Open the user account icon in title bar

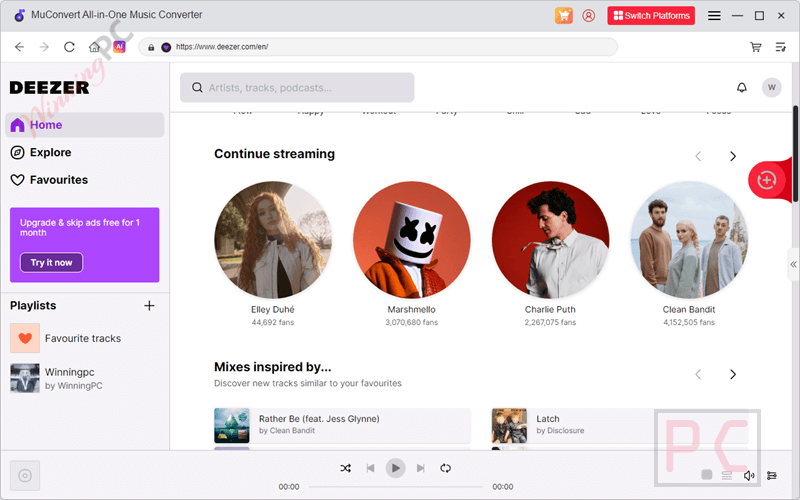tap(588, 15)
